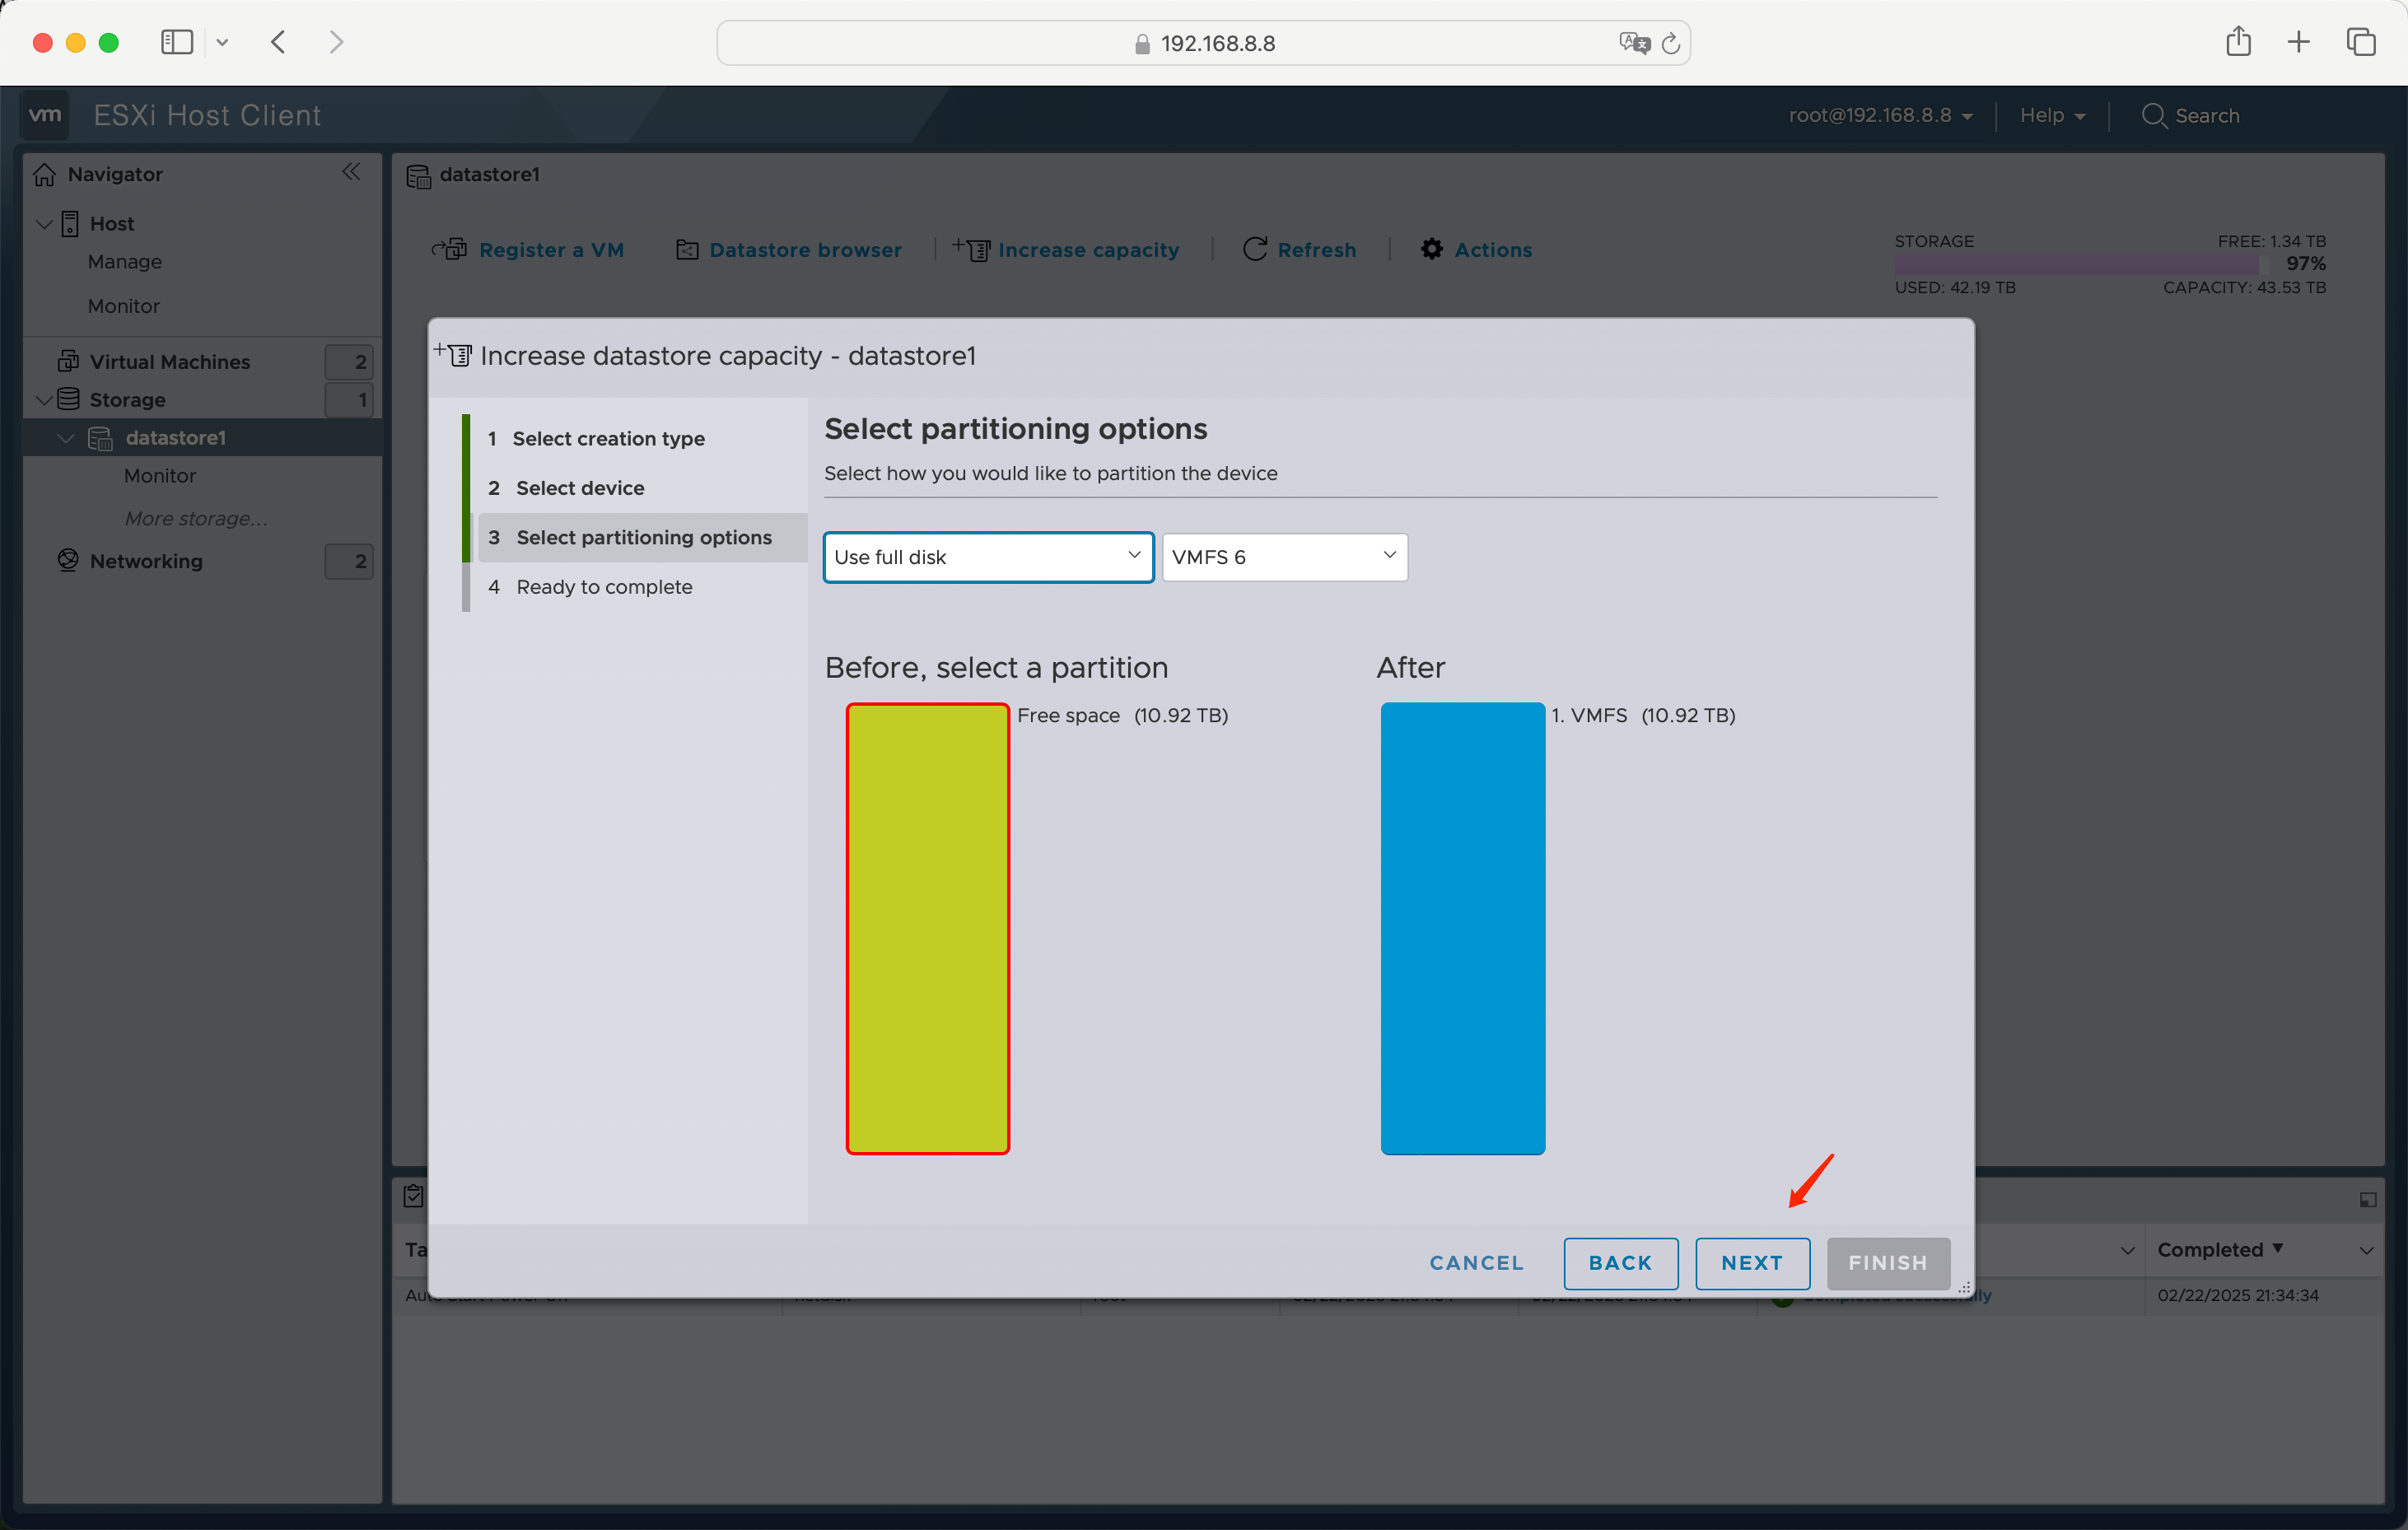Open Storage in the navigator
Viewport: 2408px width, 1530px height.
click(127, 400)
